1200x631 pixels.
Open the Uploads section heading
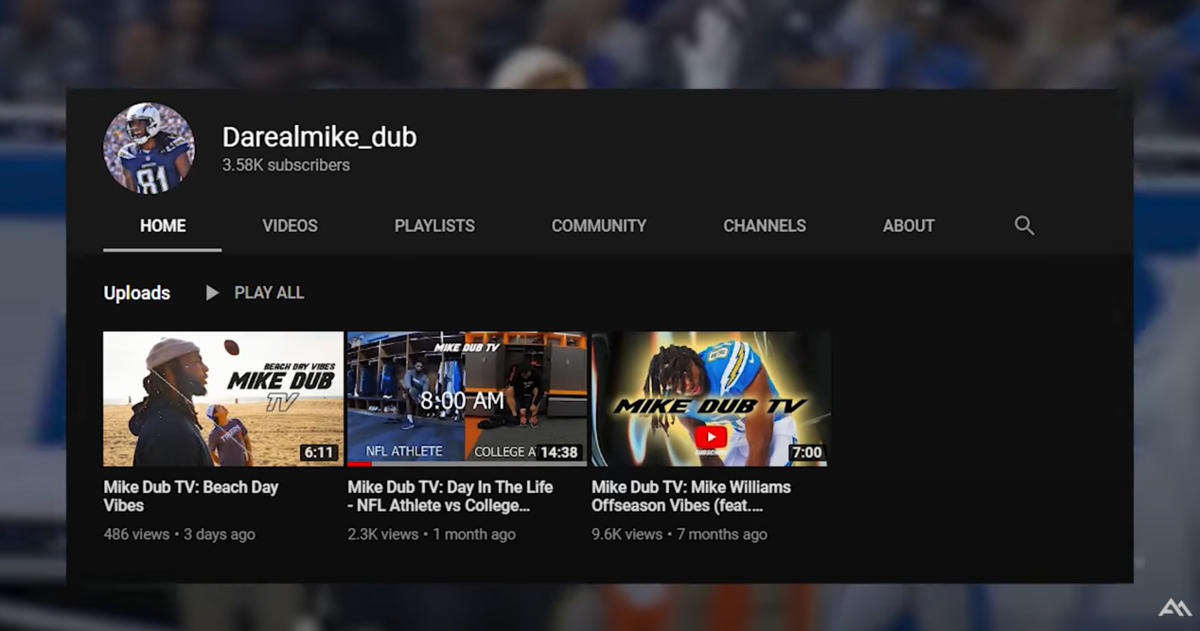pos(137,293)
